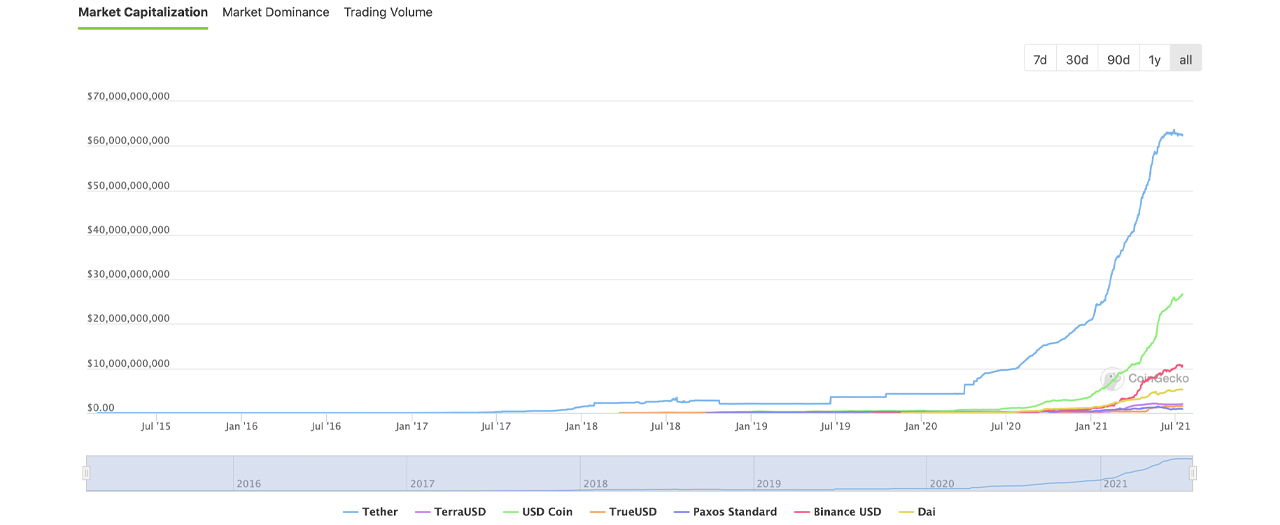The width and height of the screenshot is (1280, 525).
Task: Click the $0.00 axis label
Action: [x=101, y=408]
